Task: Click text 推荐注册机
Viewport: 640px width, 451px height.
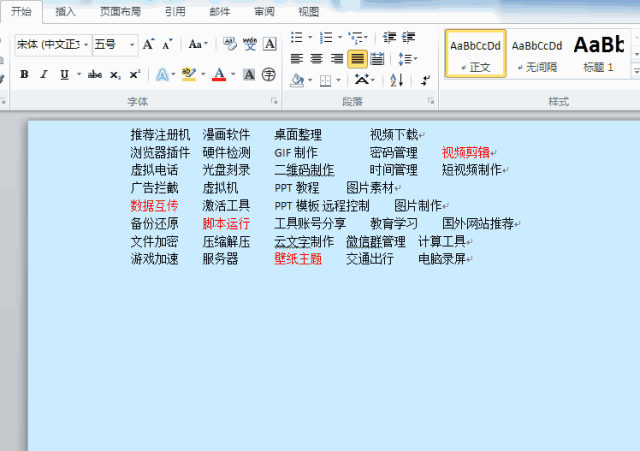Action: (160, 135)
